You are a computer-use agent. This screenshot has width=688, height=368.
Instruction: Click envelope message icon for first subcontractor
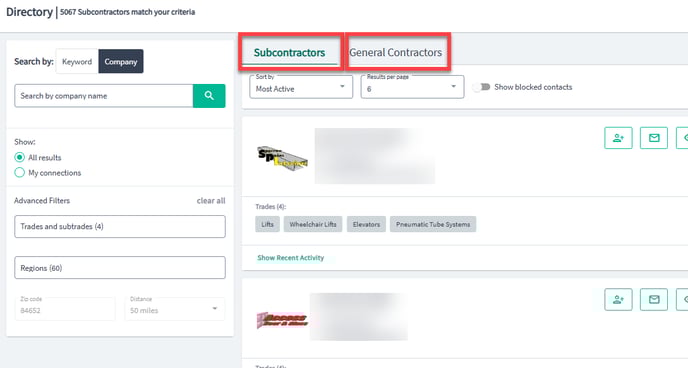coord(654,138)
